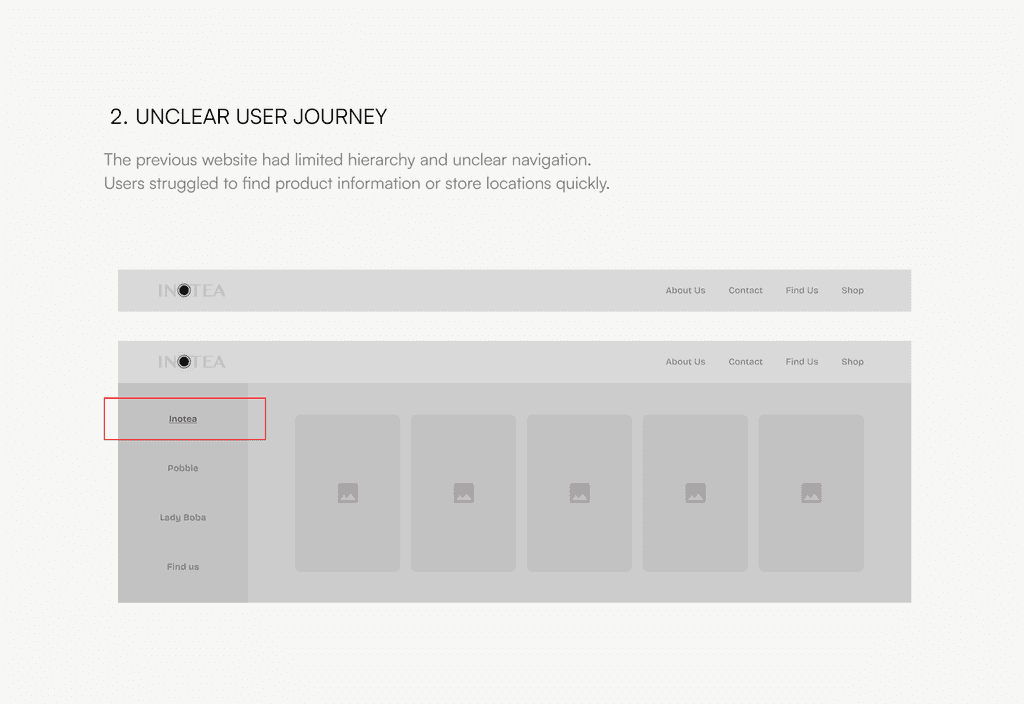Click the second product image placeholder card
Image resolution: width=1024 pixels, height=704 pixels.
(463, 493)
